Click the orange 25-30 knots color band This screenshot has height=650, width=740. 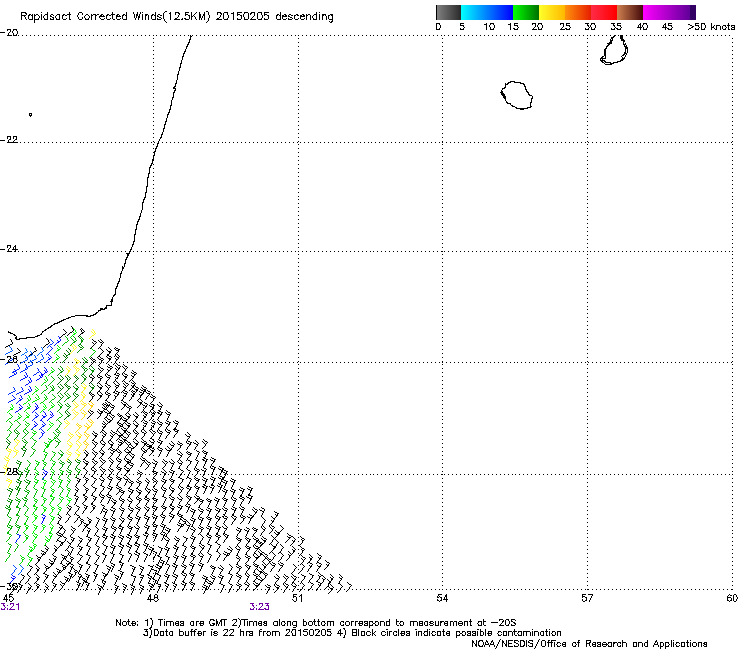coord(578,12)
